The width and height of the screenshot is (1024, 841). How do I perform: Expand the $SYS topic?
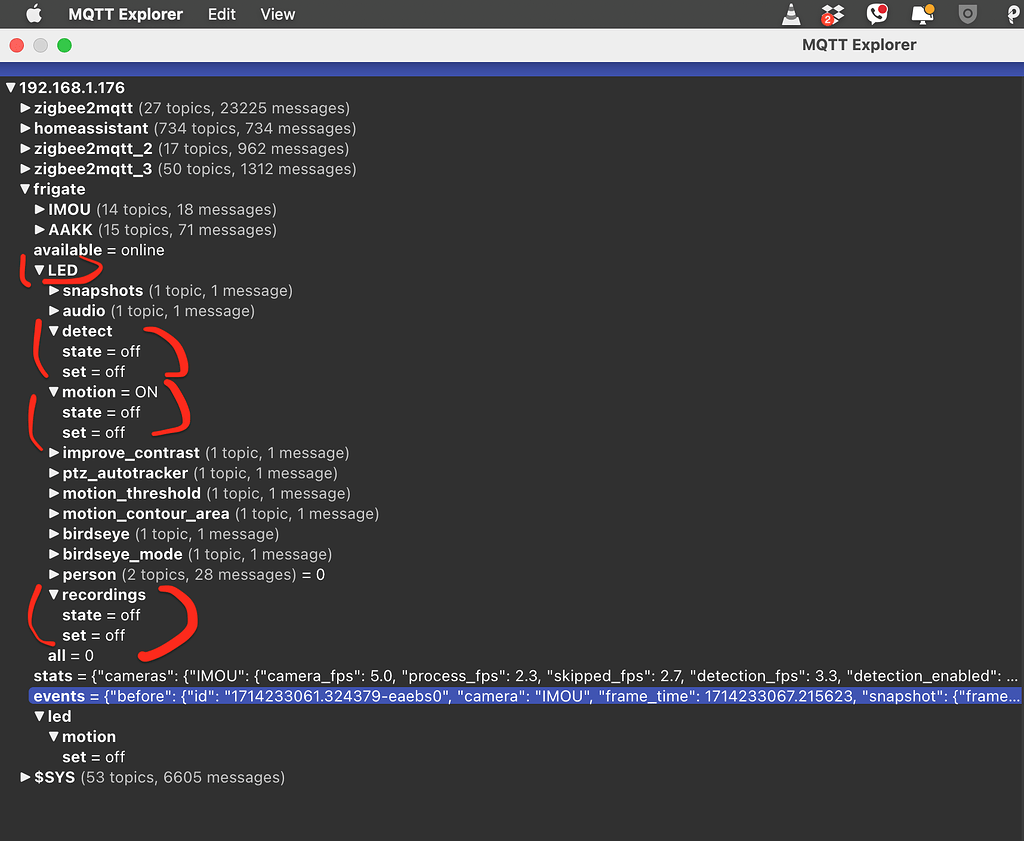coord(25,777)
